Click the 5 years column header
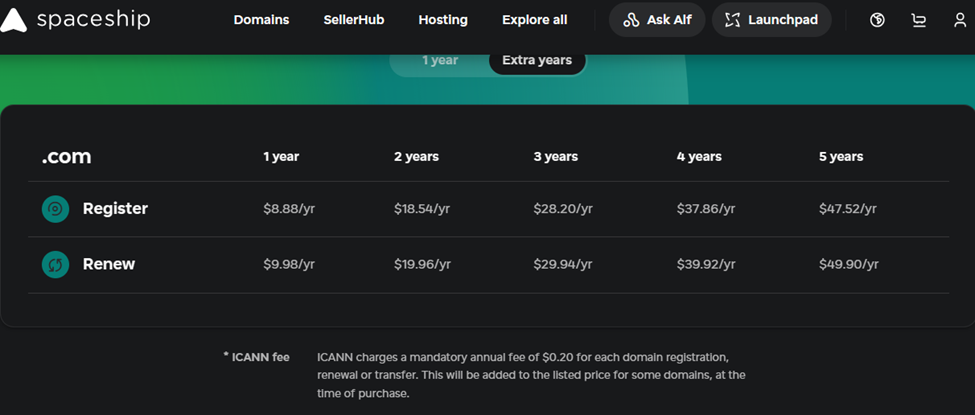The height and width of the screenshot is (415, 975). (841, 157)
